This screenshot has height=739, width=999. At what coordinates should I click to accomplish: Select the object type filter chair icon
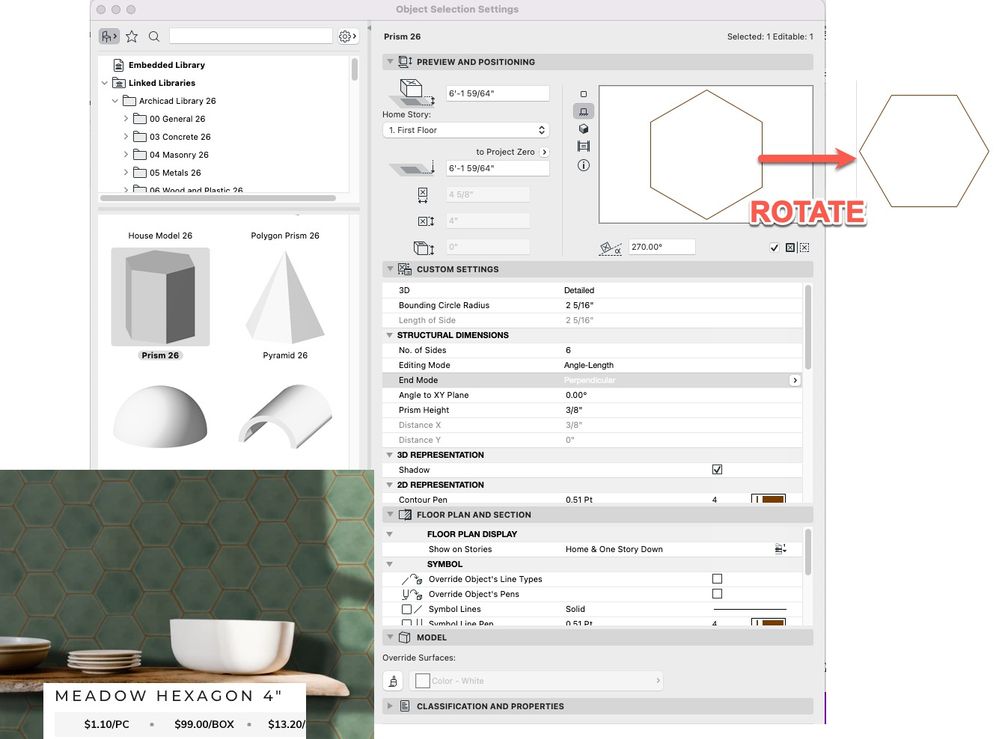point(108,35)
